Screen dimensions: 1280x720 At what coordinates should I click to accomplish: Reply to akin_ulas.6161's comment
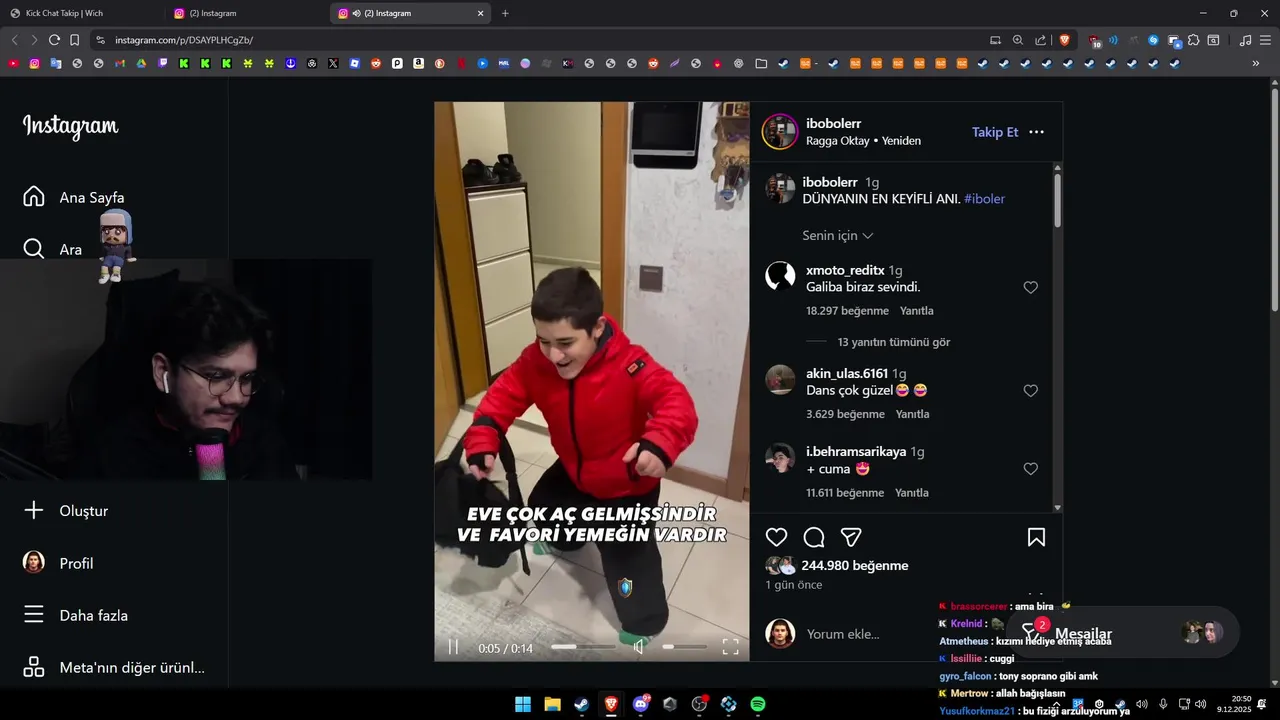pyautogui.click(x=912, y=414)
